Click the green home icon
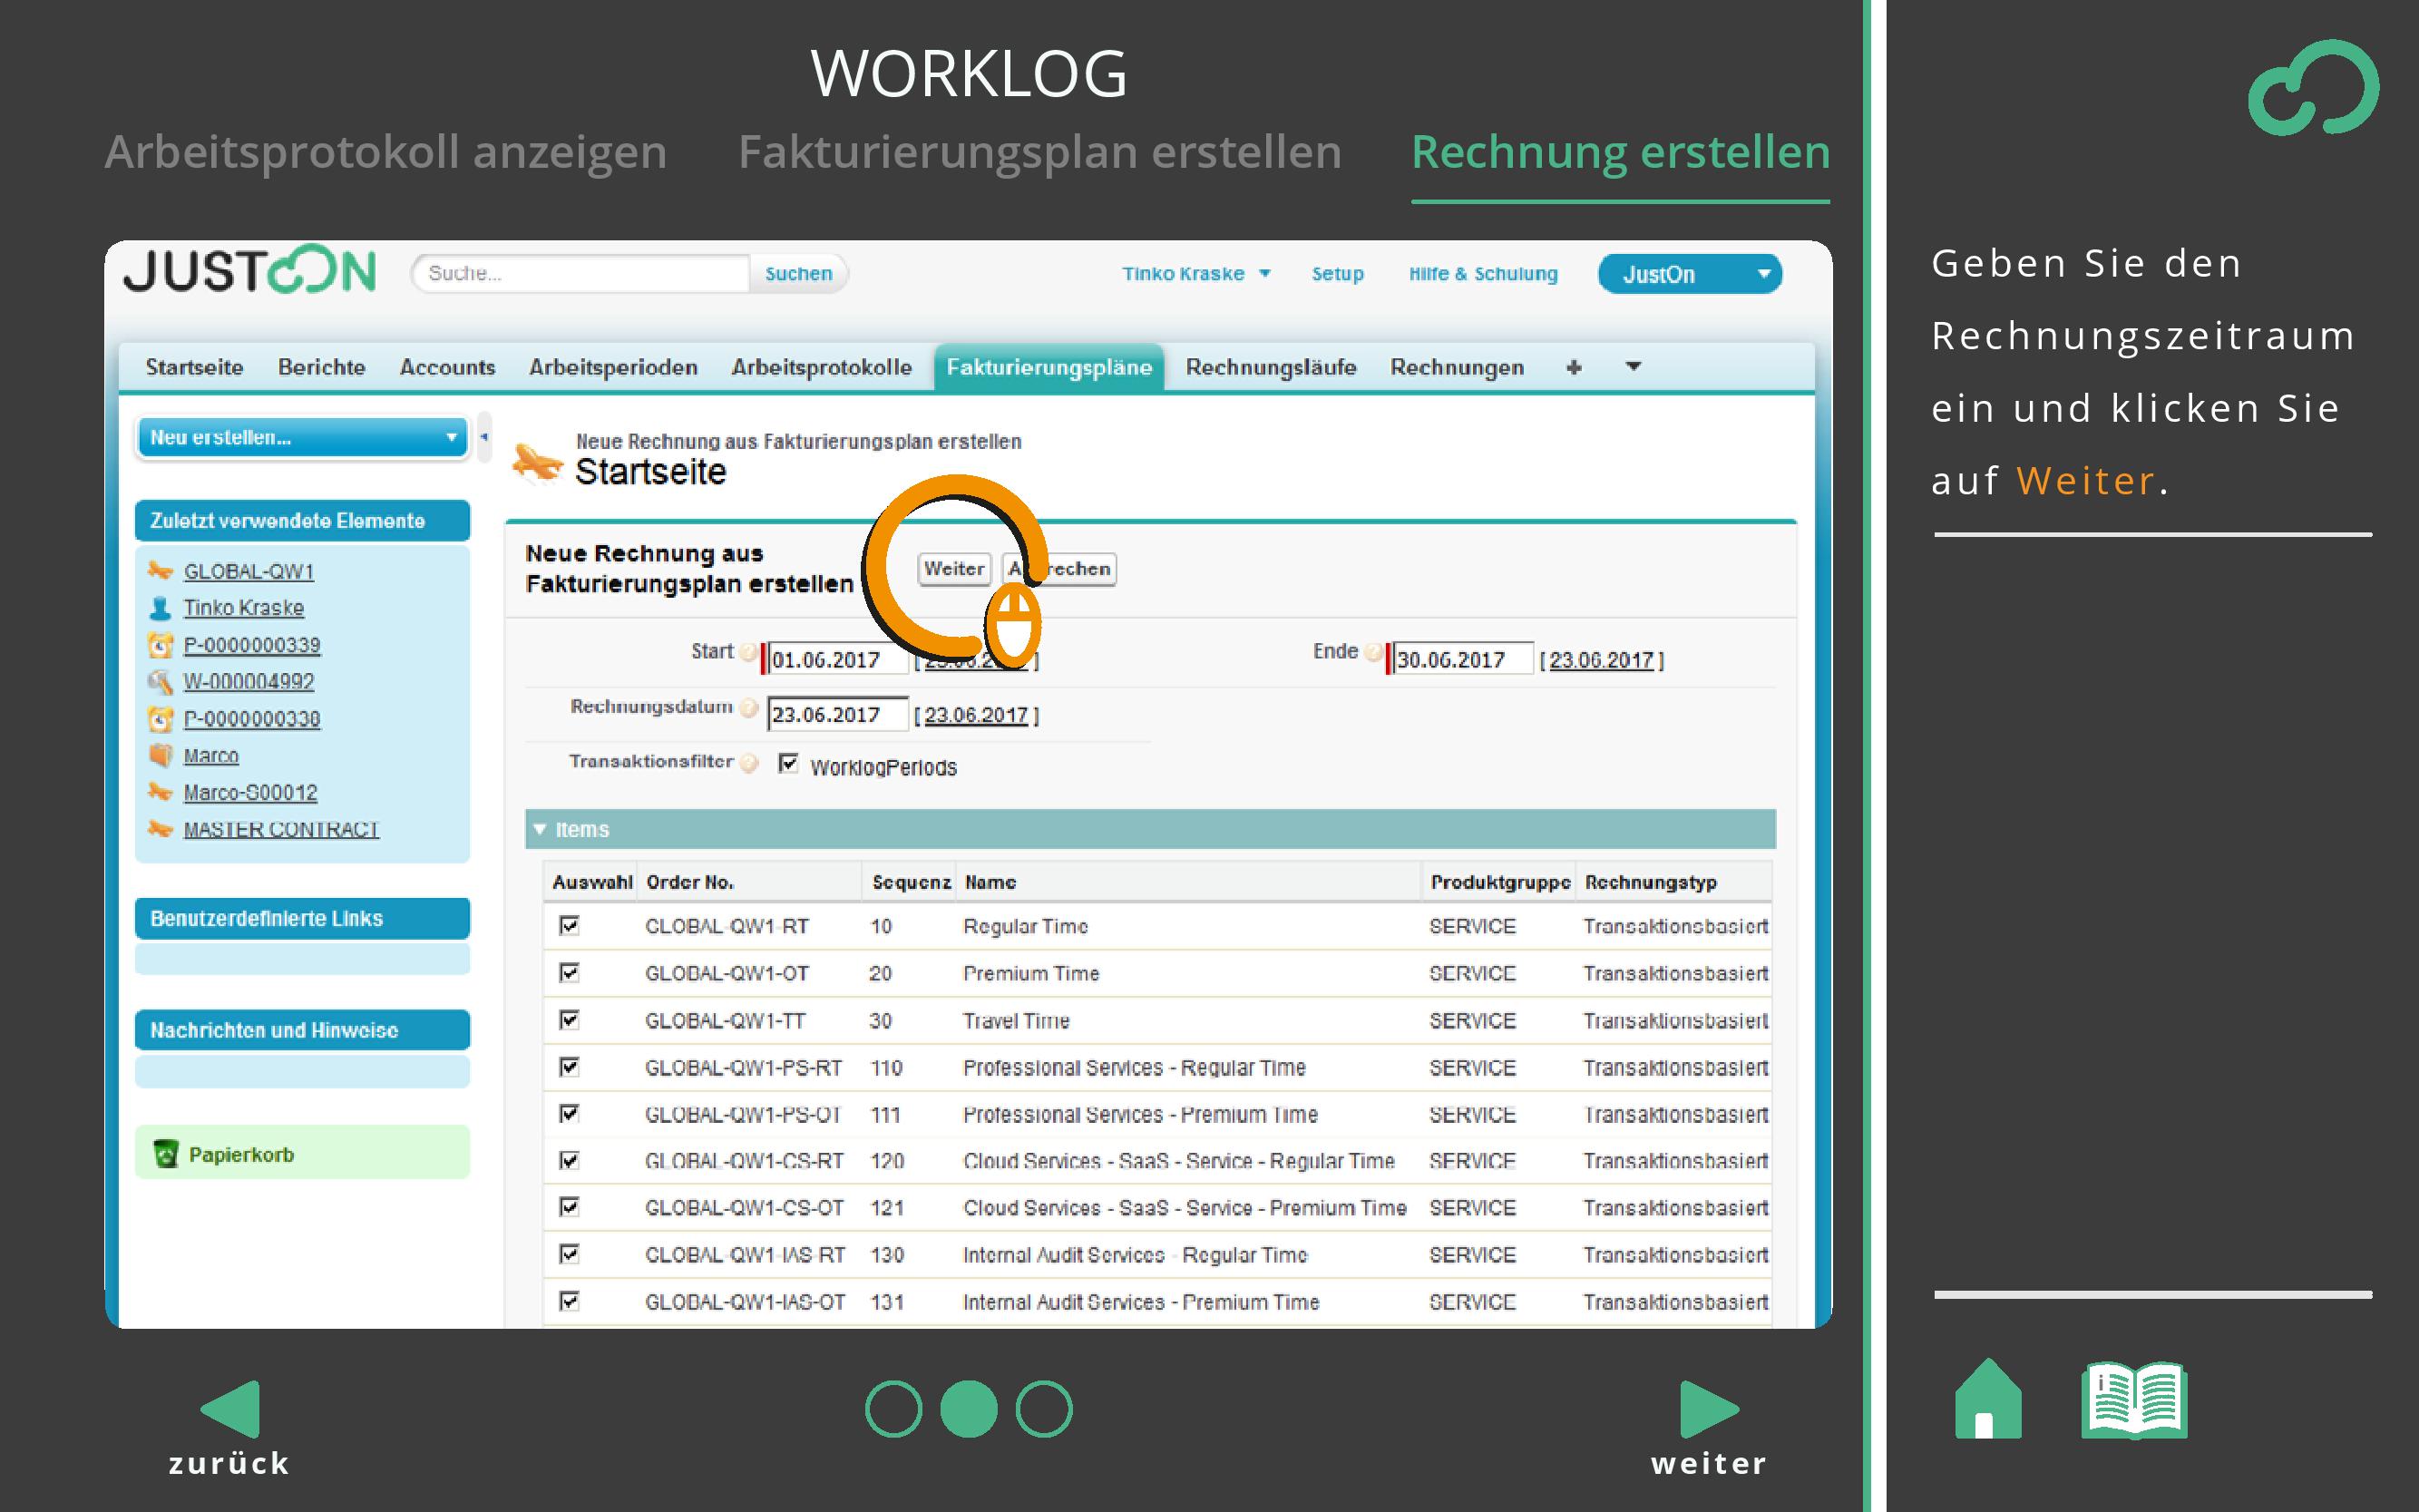The image size is (2419, 1512). [x=1987, y=1401]
